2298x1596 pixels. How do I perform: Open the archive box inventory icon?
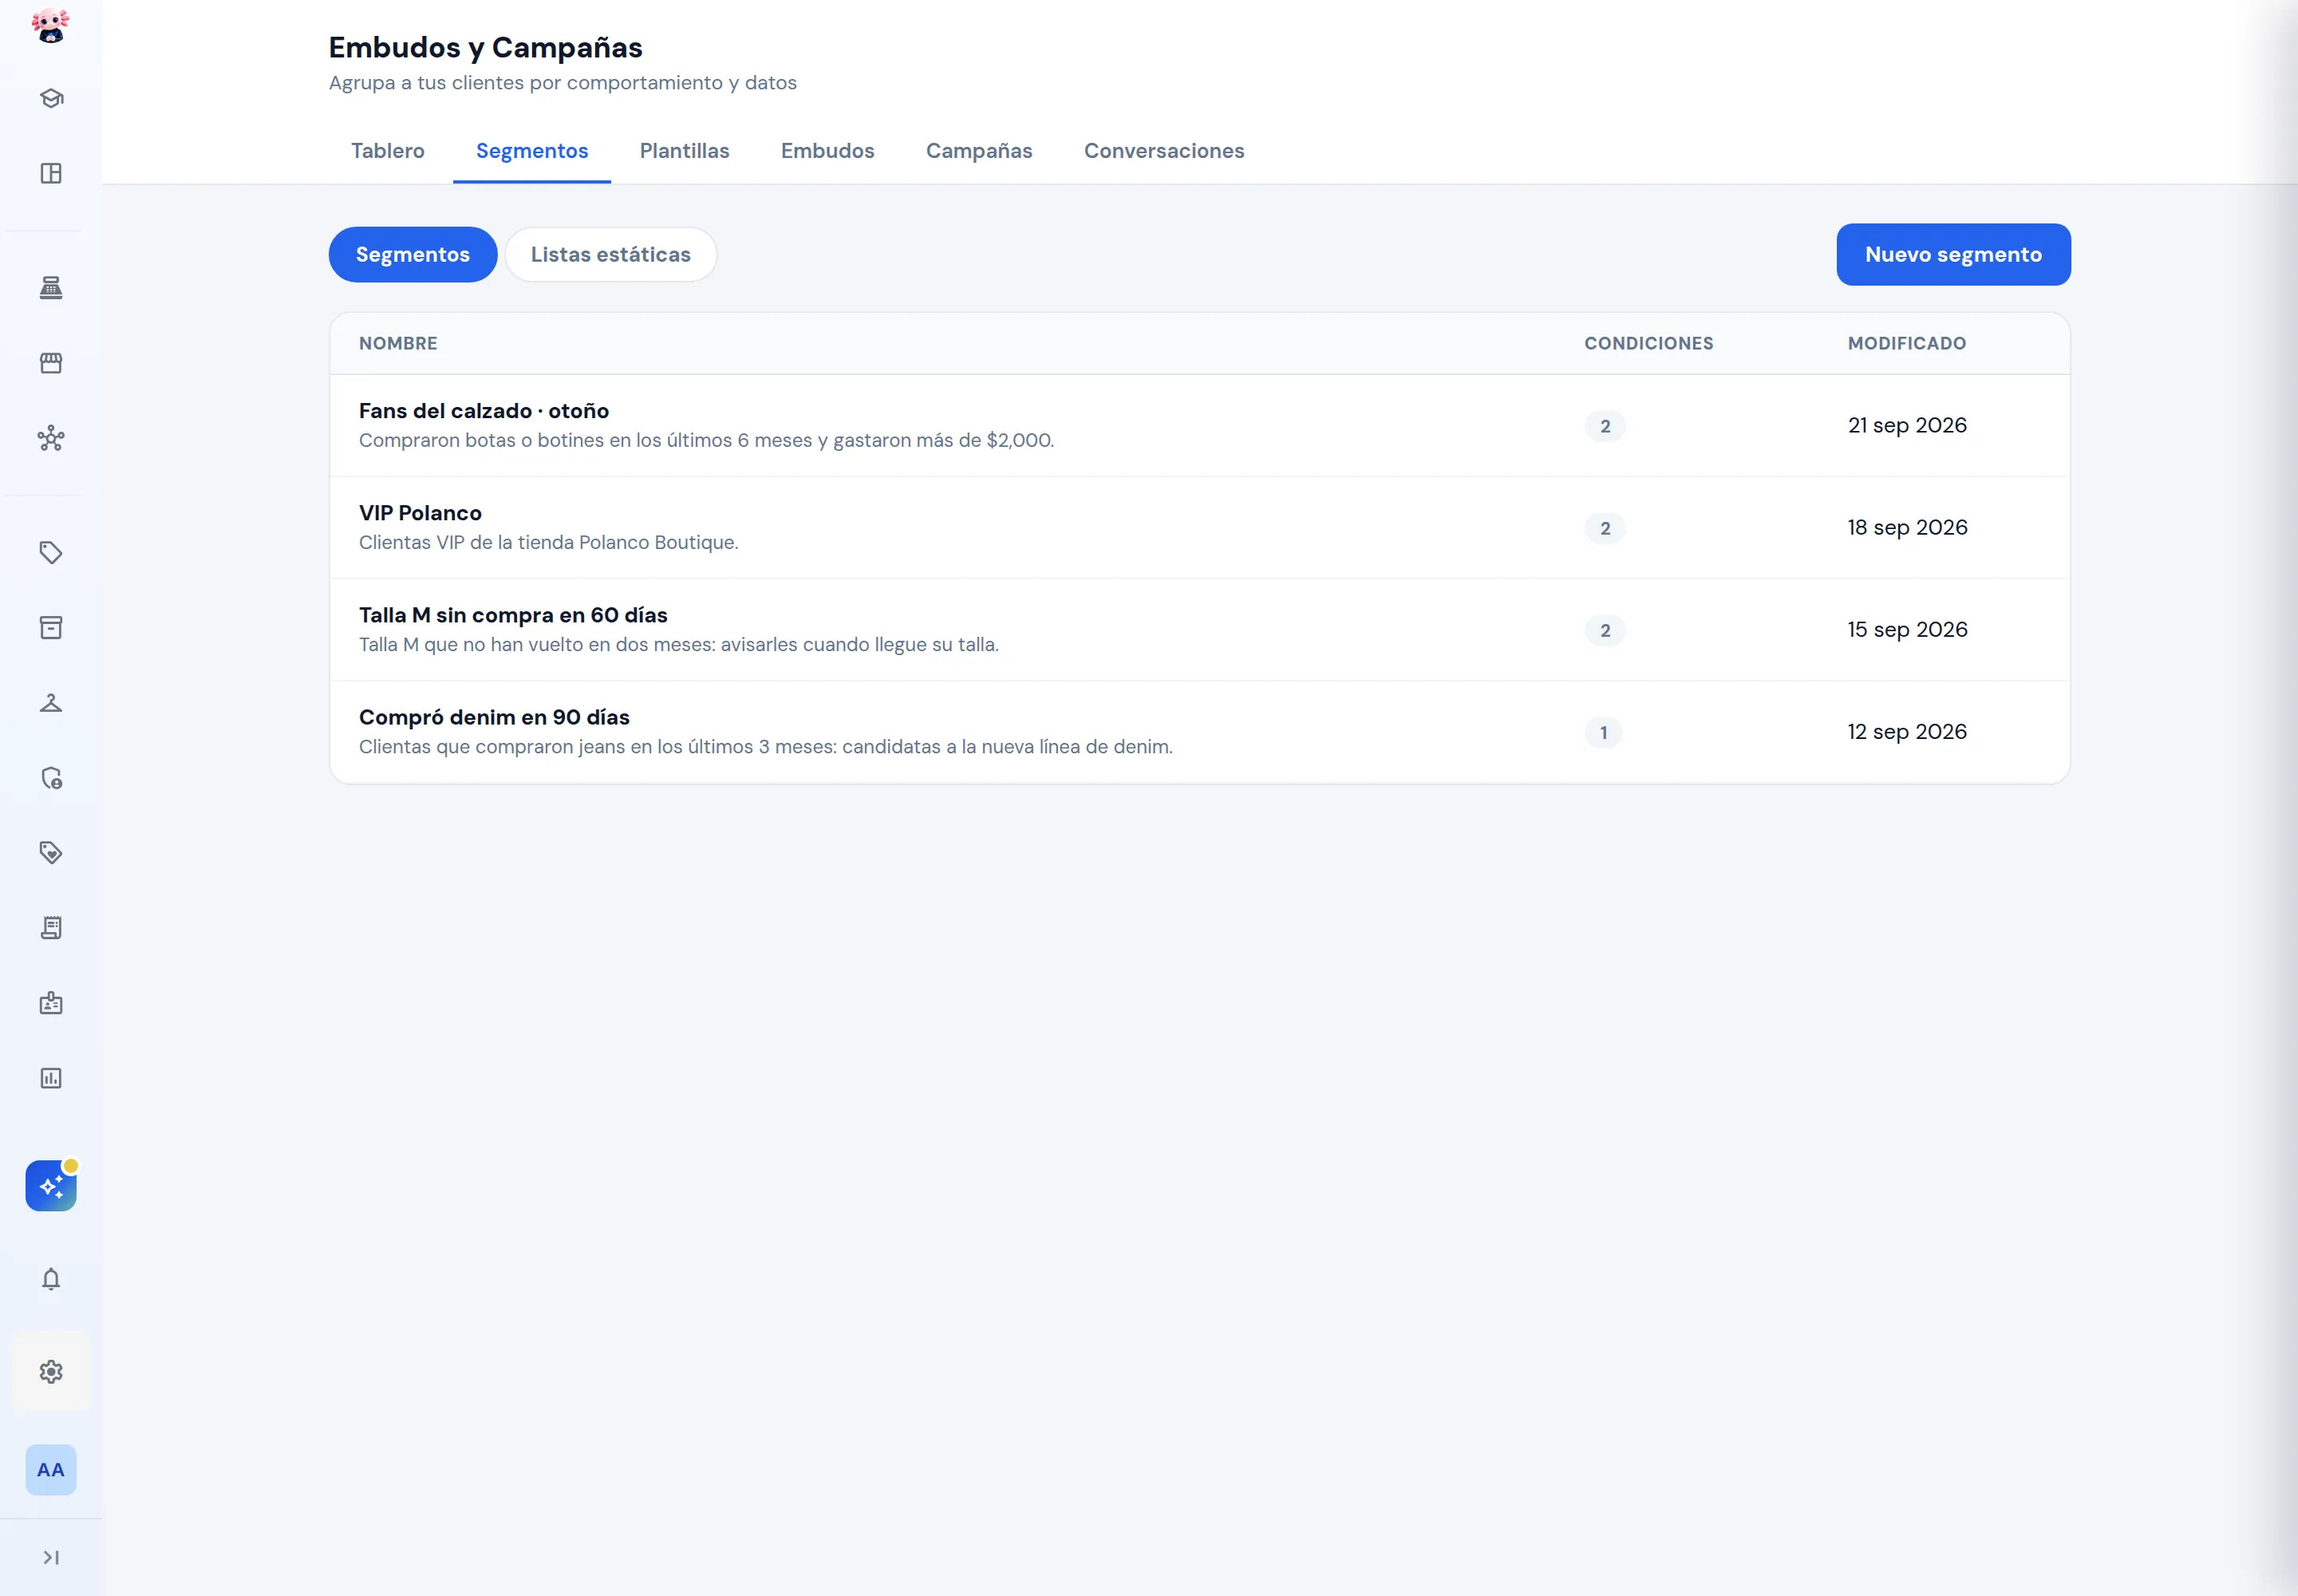(51, 628)
